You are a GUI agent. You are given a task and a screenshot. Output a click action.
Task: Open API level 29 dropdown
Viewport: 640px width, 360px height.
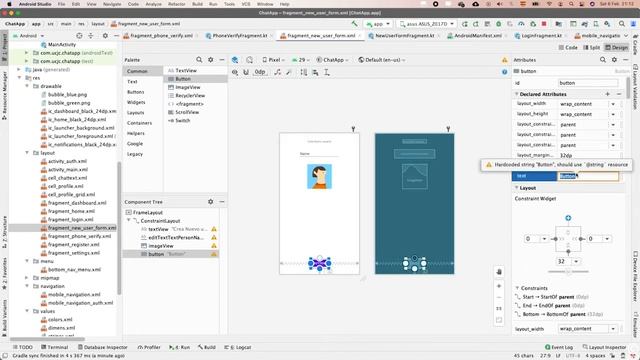pos(300,60)
